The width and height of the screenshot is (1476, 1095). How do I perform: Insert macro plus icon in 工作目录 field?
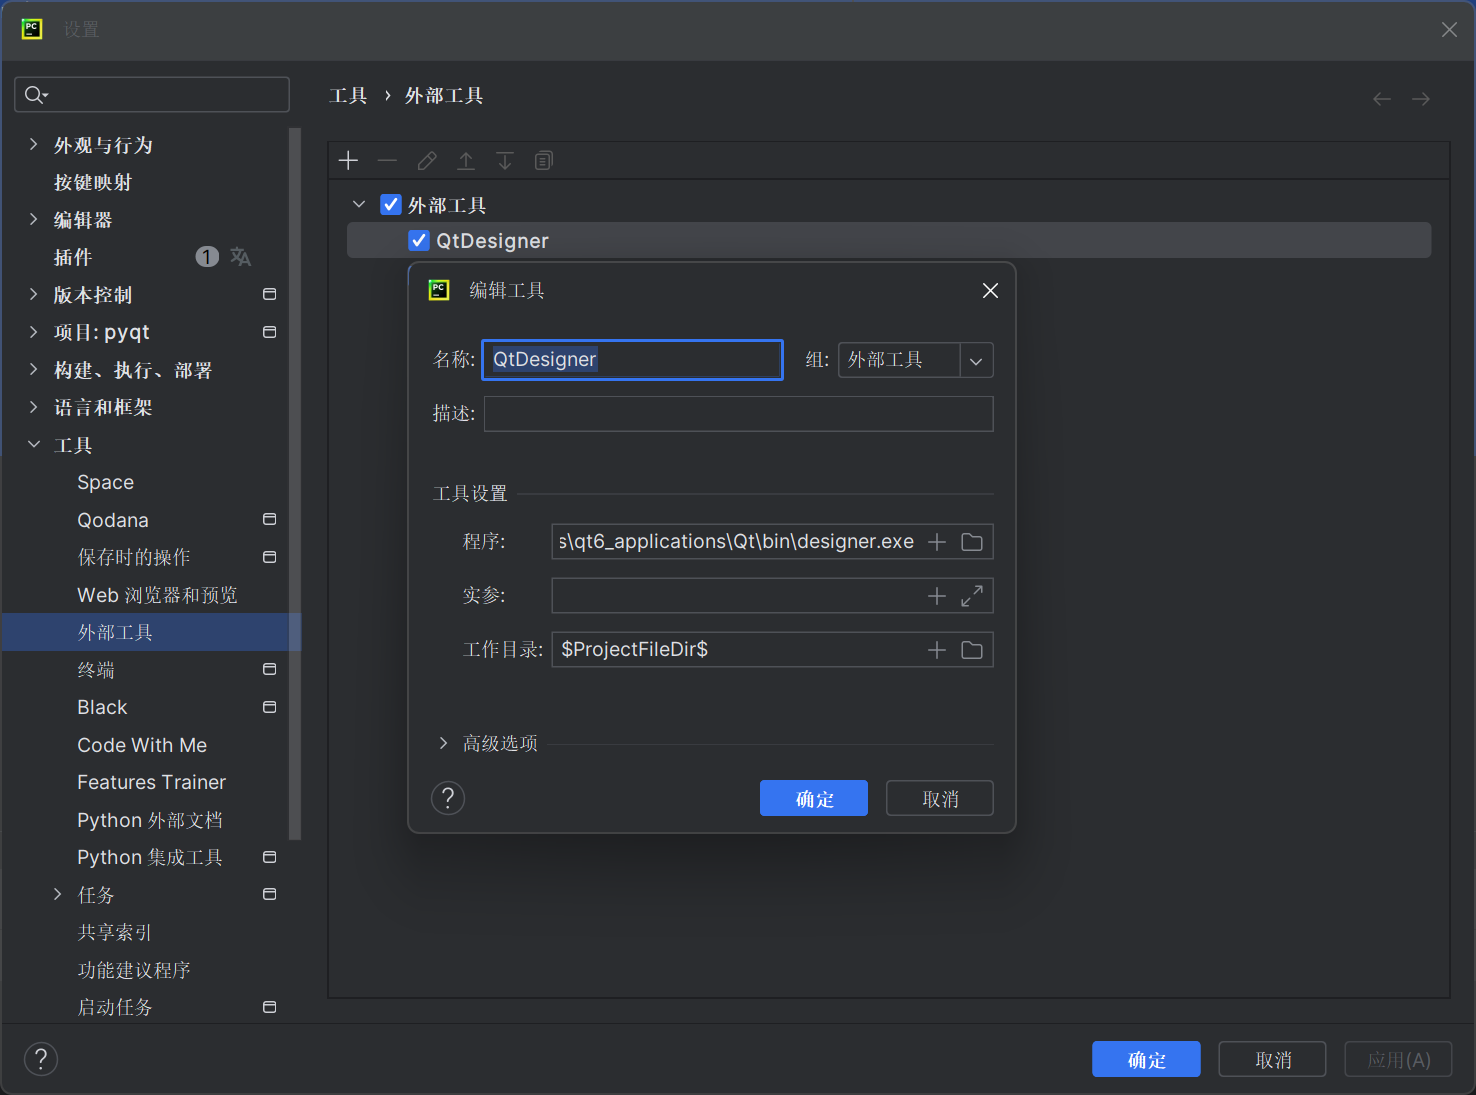coord(937,650)
